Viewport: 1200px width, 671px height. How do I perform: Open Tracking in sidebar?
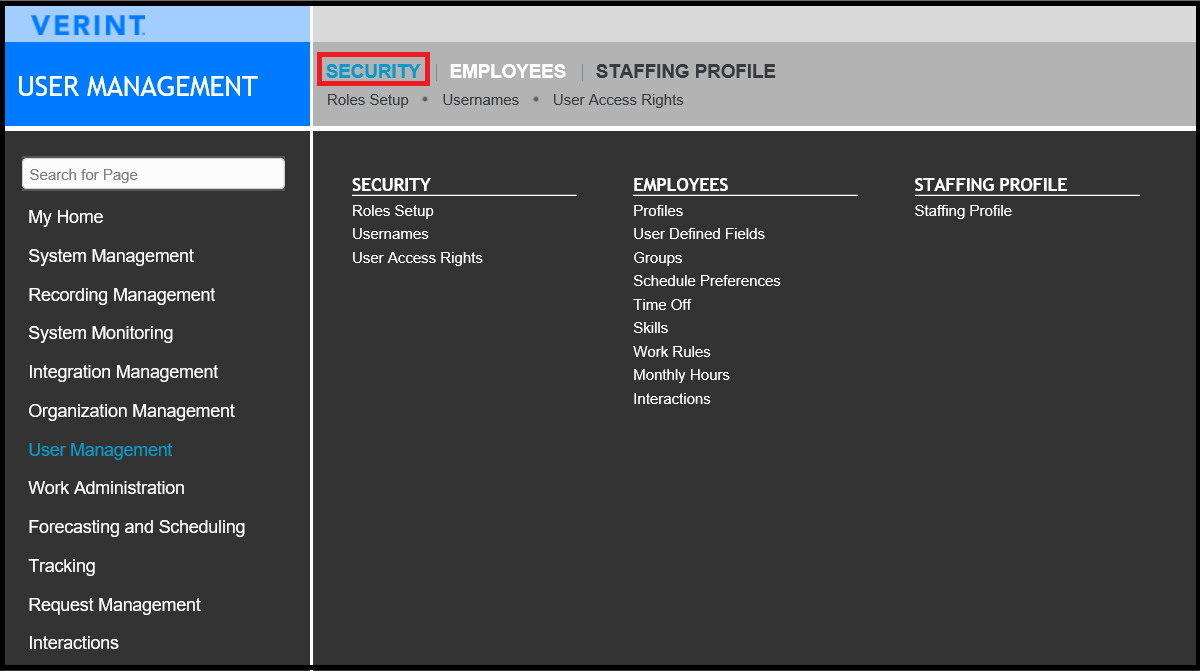pos(62,566)
